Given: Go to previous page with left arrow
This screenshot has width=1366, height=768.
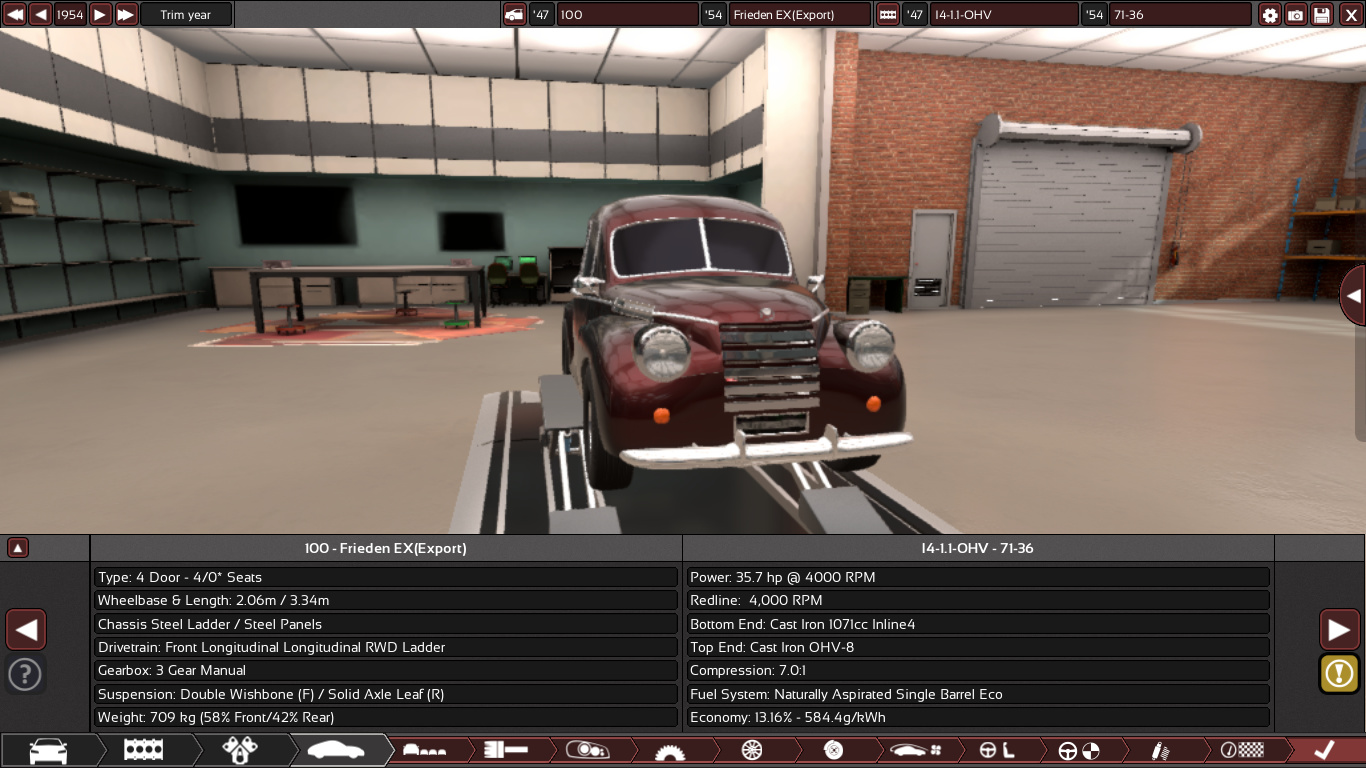Looking at the screenshot, I should (26, 630).
